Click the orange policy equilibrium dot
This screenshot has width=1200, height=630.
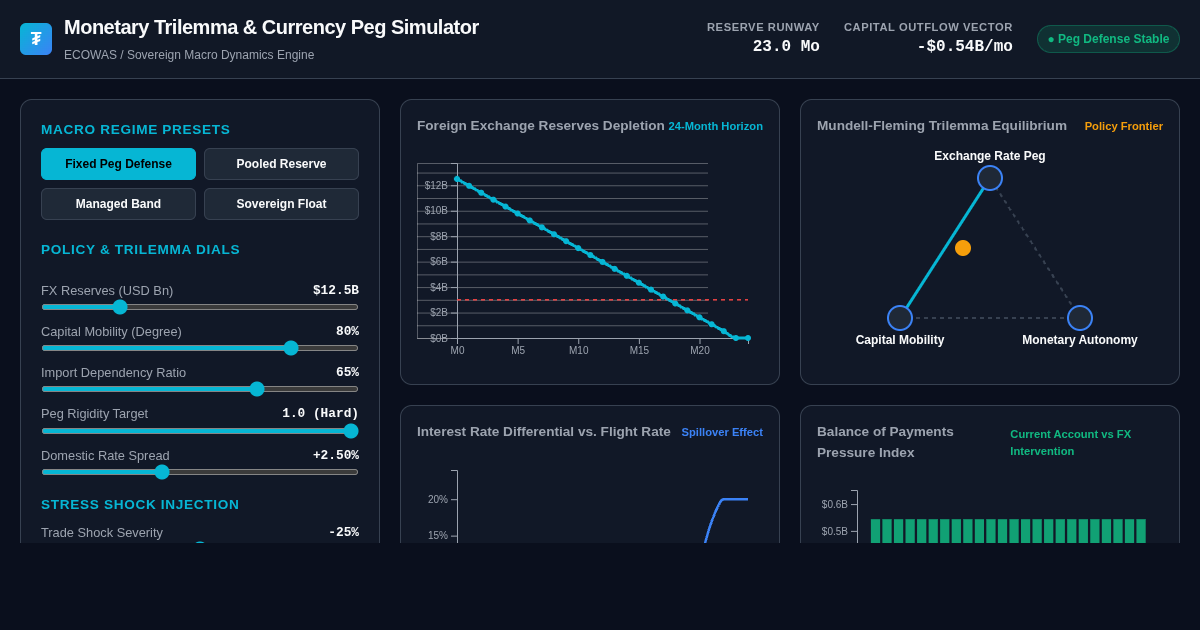[x=963, y=248]
